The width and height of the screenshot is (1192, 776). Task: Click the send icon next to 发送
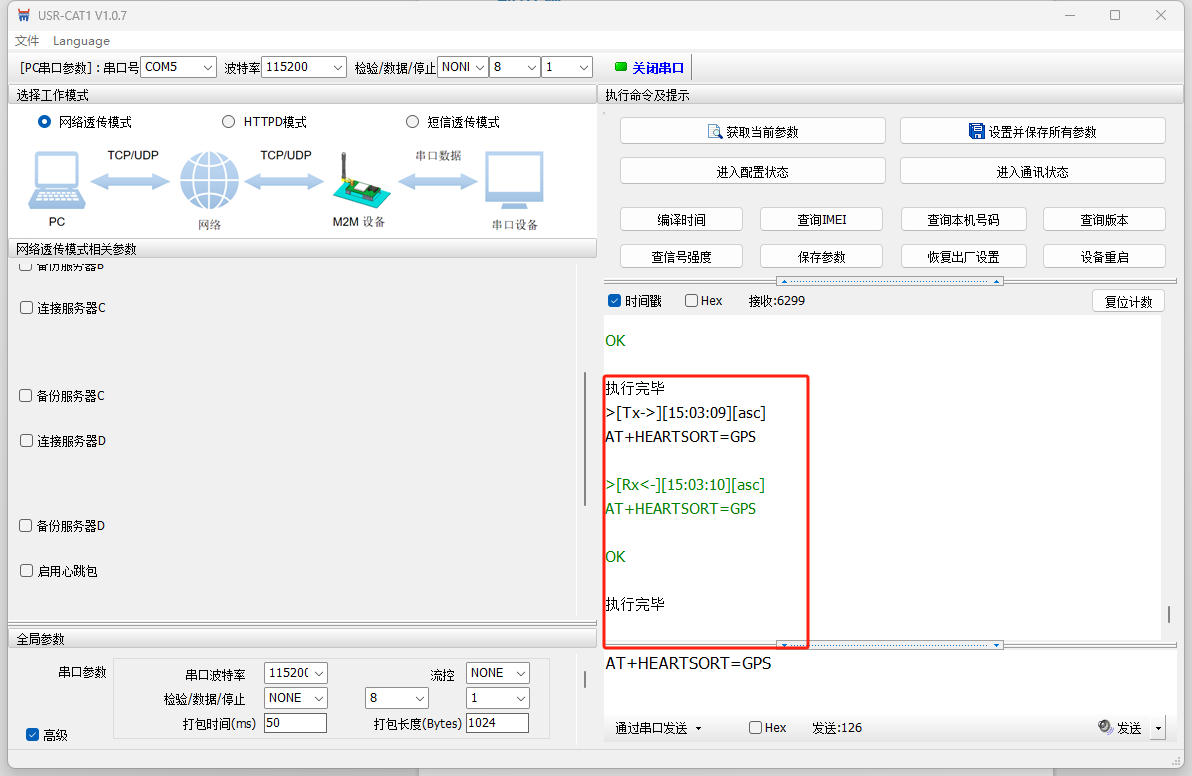click(1105, 727)
